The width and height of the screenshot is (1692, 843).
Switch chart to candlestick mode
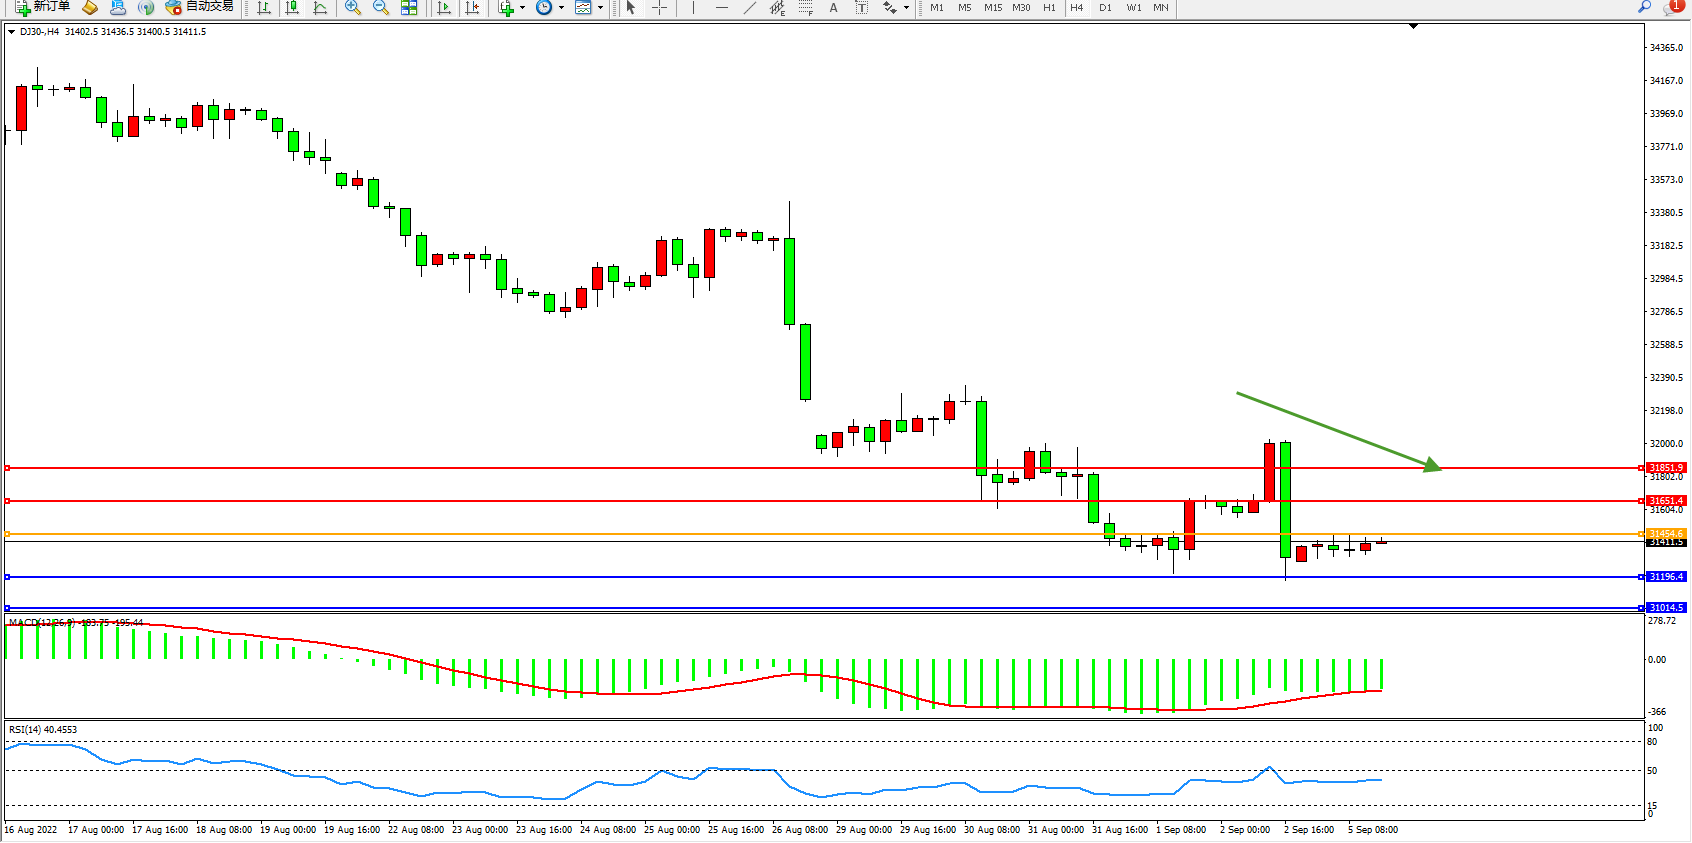292,8
